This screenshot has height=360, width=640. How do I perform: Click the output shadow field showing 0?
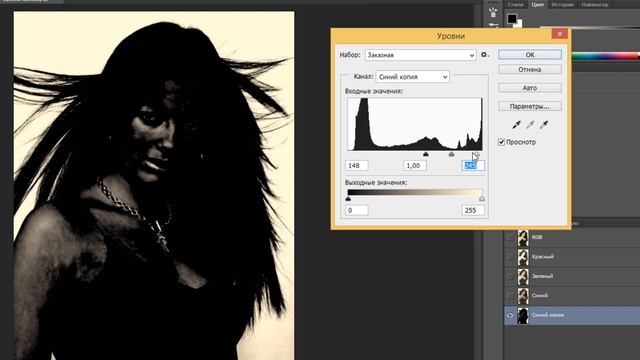point(357,210)
